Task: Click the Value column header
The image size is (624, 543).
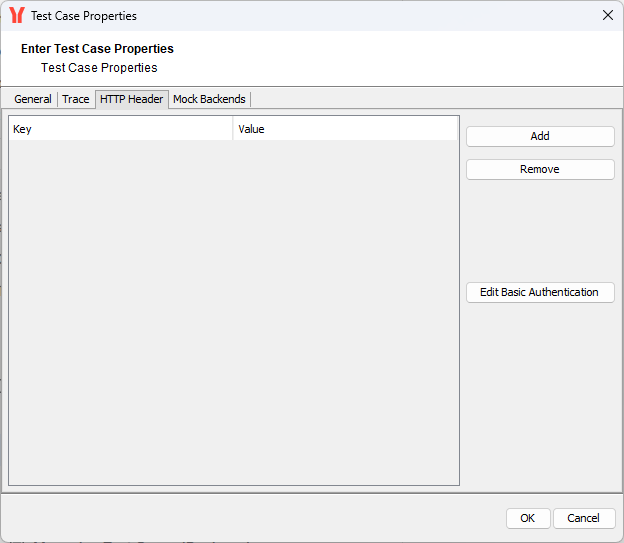Action: pyautogui.click(x=345, y=129)
